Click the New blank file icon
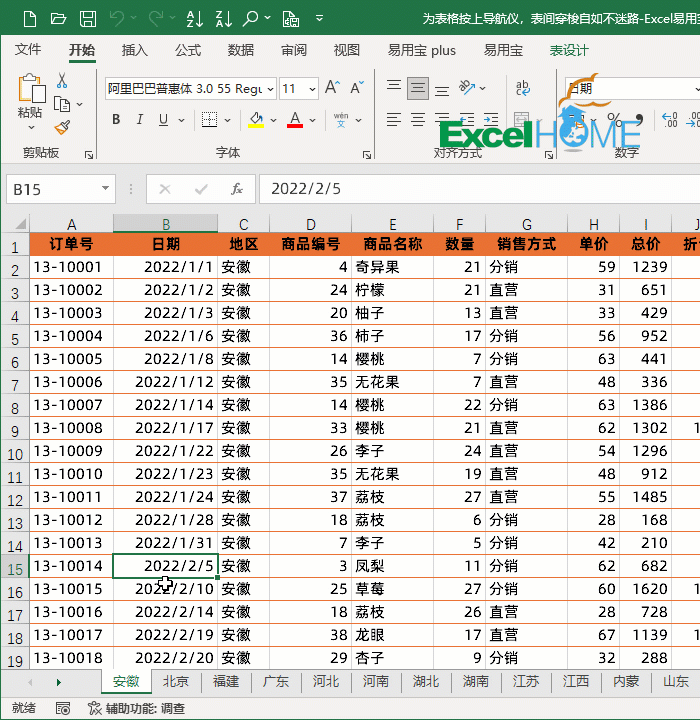The image size is (700, 720). 30,19
